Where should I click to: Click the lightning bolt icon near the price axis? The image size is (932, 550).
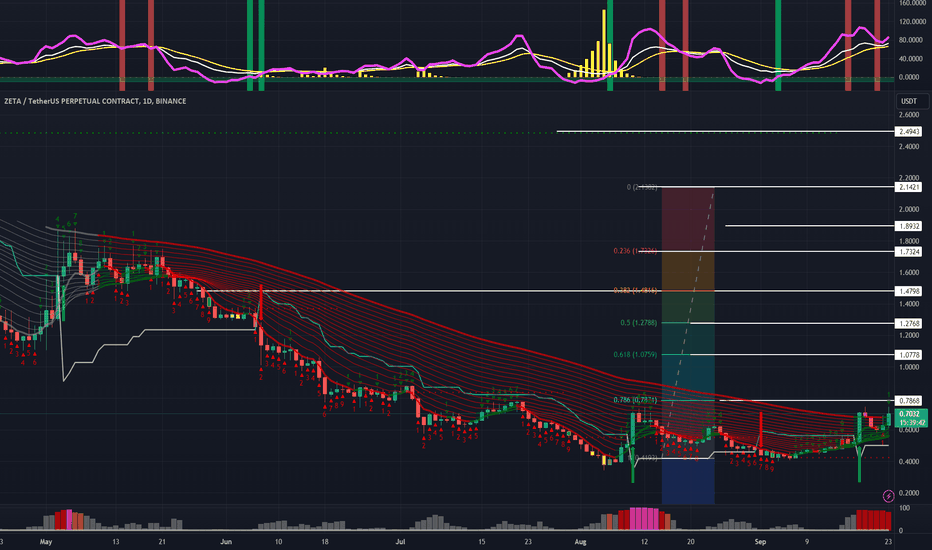point(888,495)
